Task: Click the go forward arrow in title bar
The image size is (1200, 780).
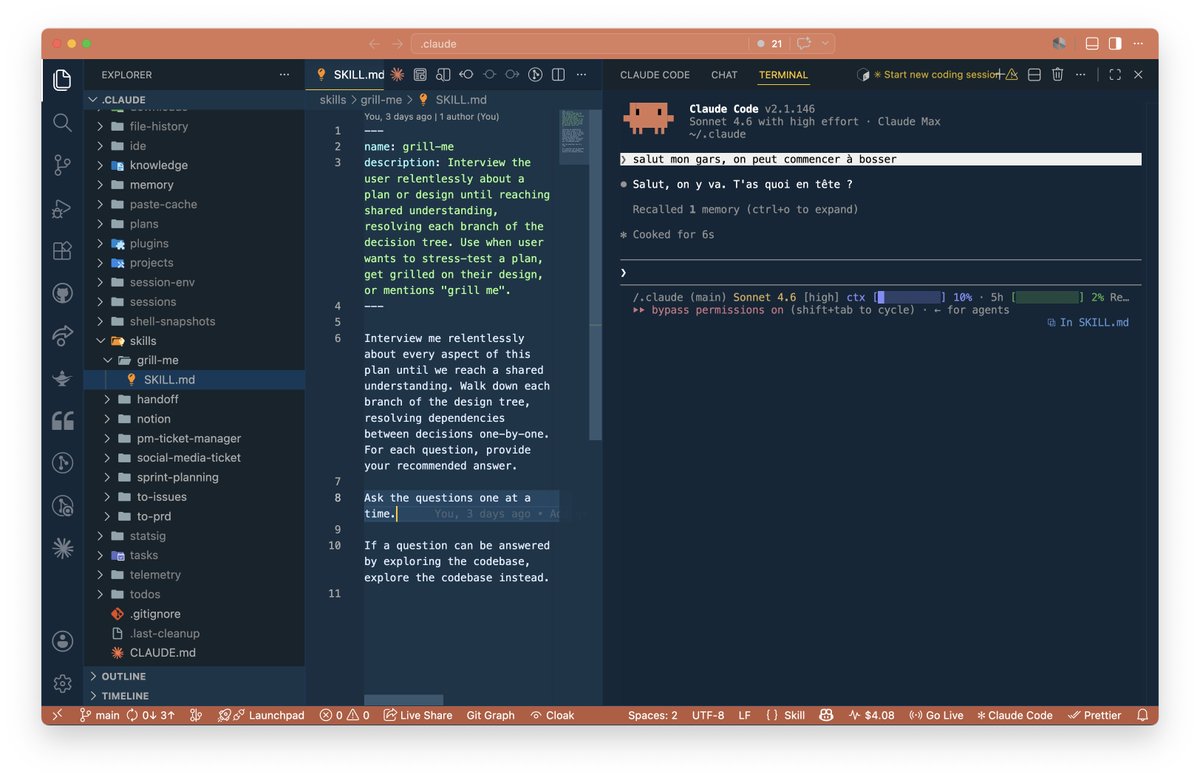Action: pos(398,44)
